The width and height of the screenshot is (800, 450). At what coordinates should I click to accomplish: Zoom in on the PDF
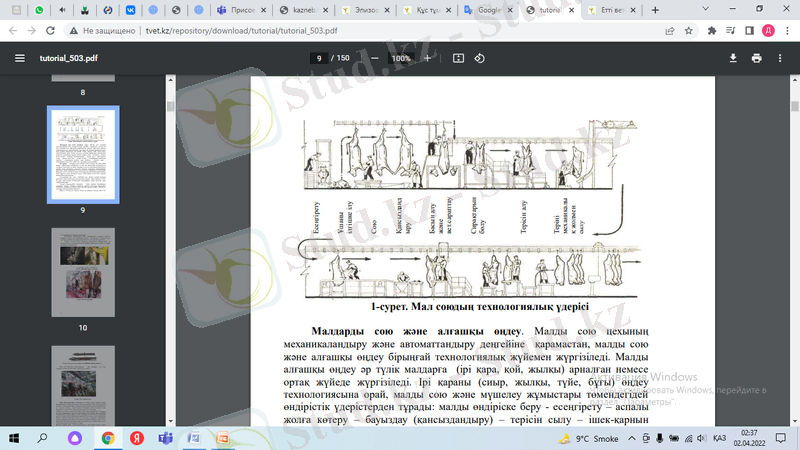tap(428, 58)
